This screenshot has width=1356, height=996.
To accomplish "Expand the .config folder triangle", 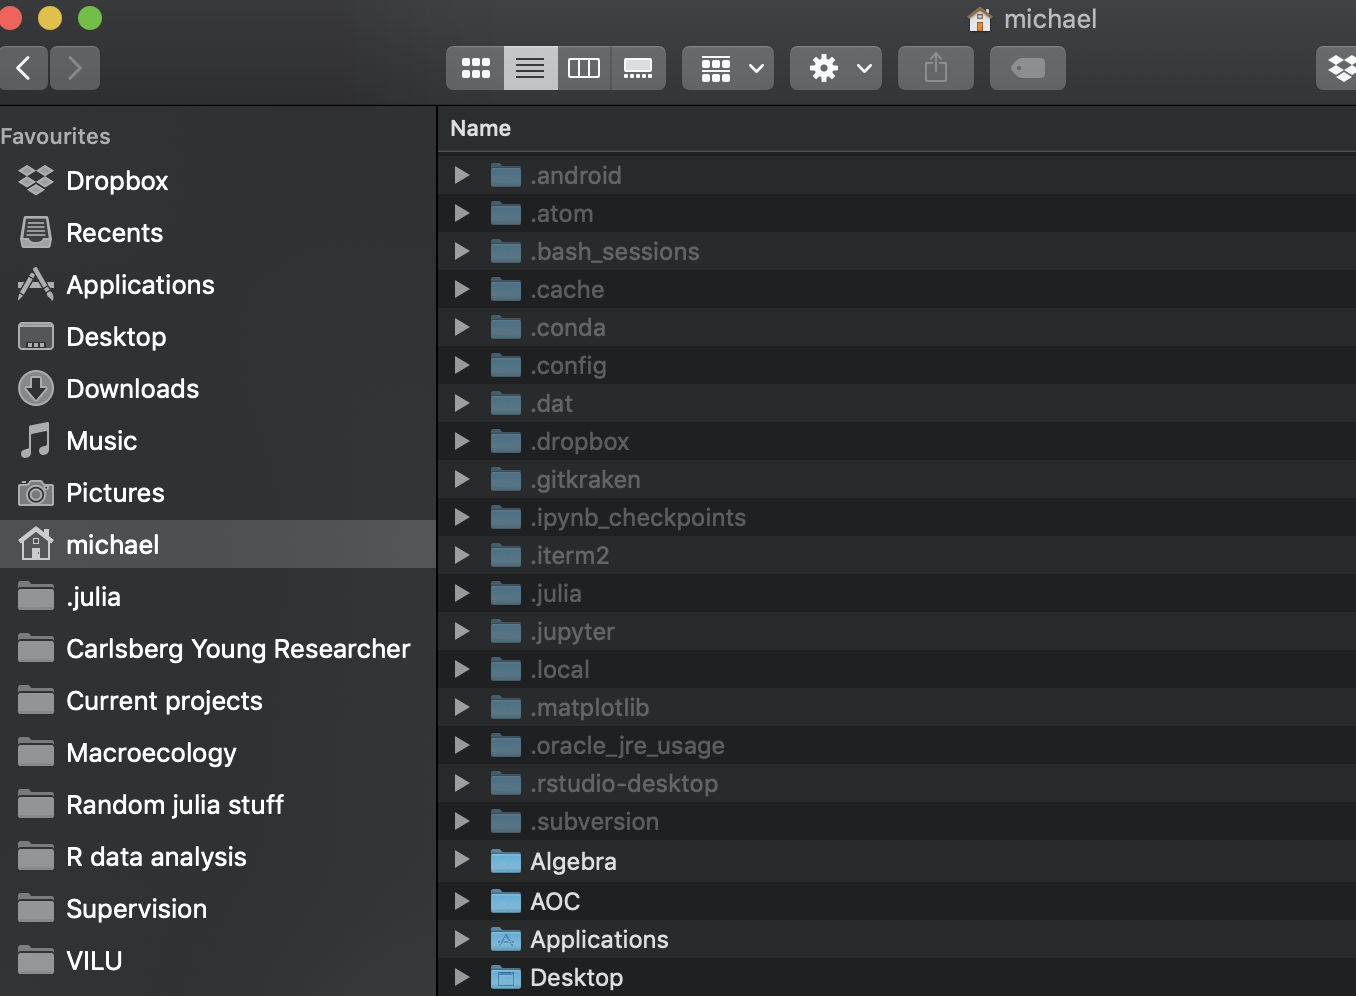I will pyautogui.click(x=462, y=365).
